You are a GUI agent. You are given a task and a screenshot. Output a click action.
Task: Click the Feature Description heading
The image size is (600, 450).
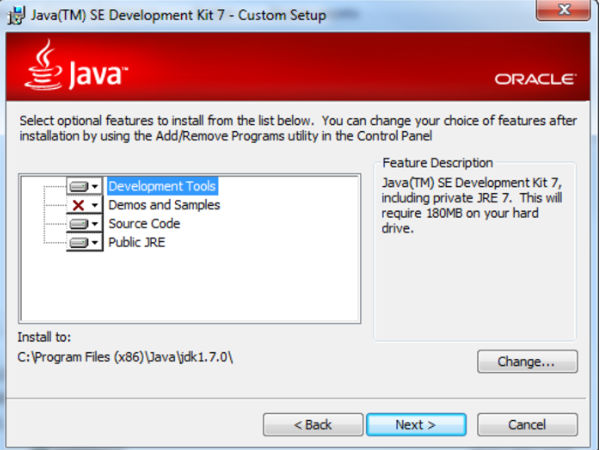click(x=437, y=163)
